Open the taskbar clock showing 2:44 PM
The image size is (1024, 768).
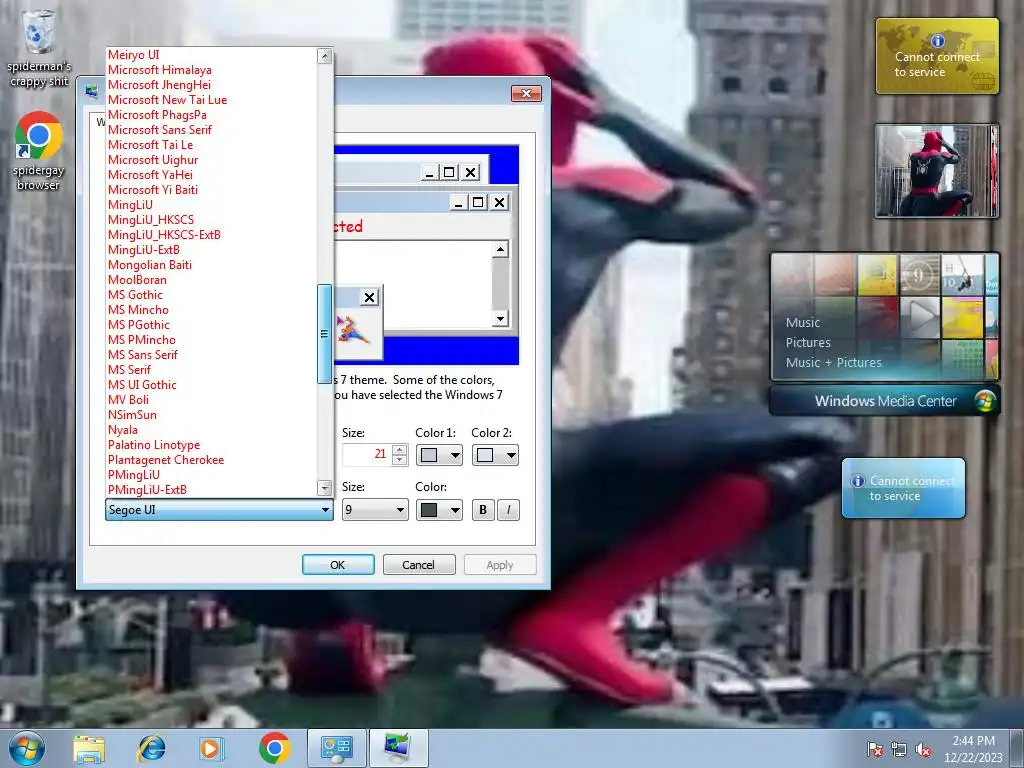(973, 749)
